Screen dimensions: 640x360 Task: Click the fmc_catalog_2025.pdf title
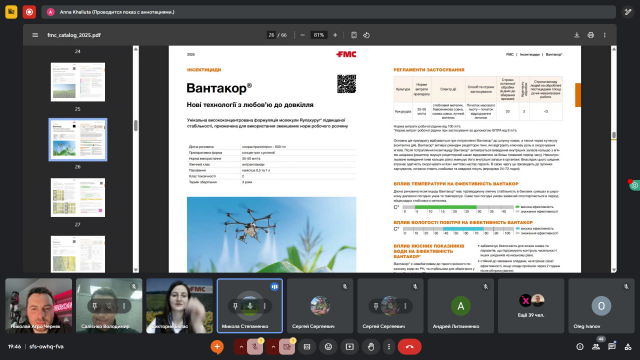pos(74,35)
